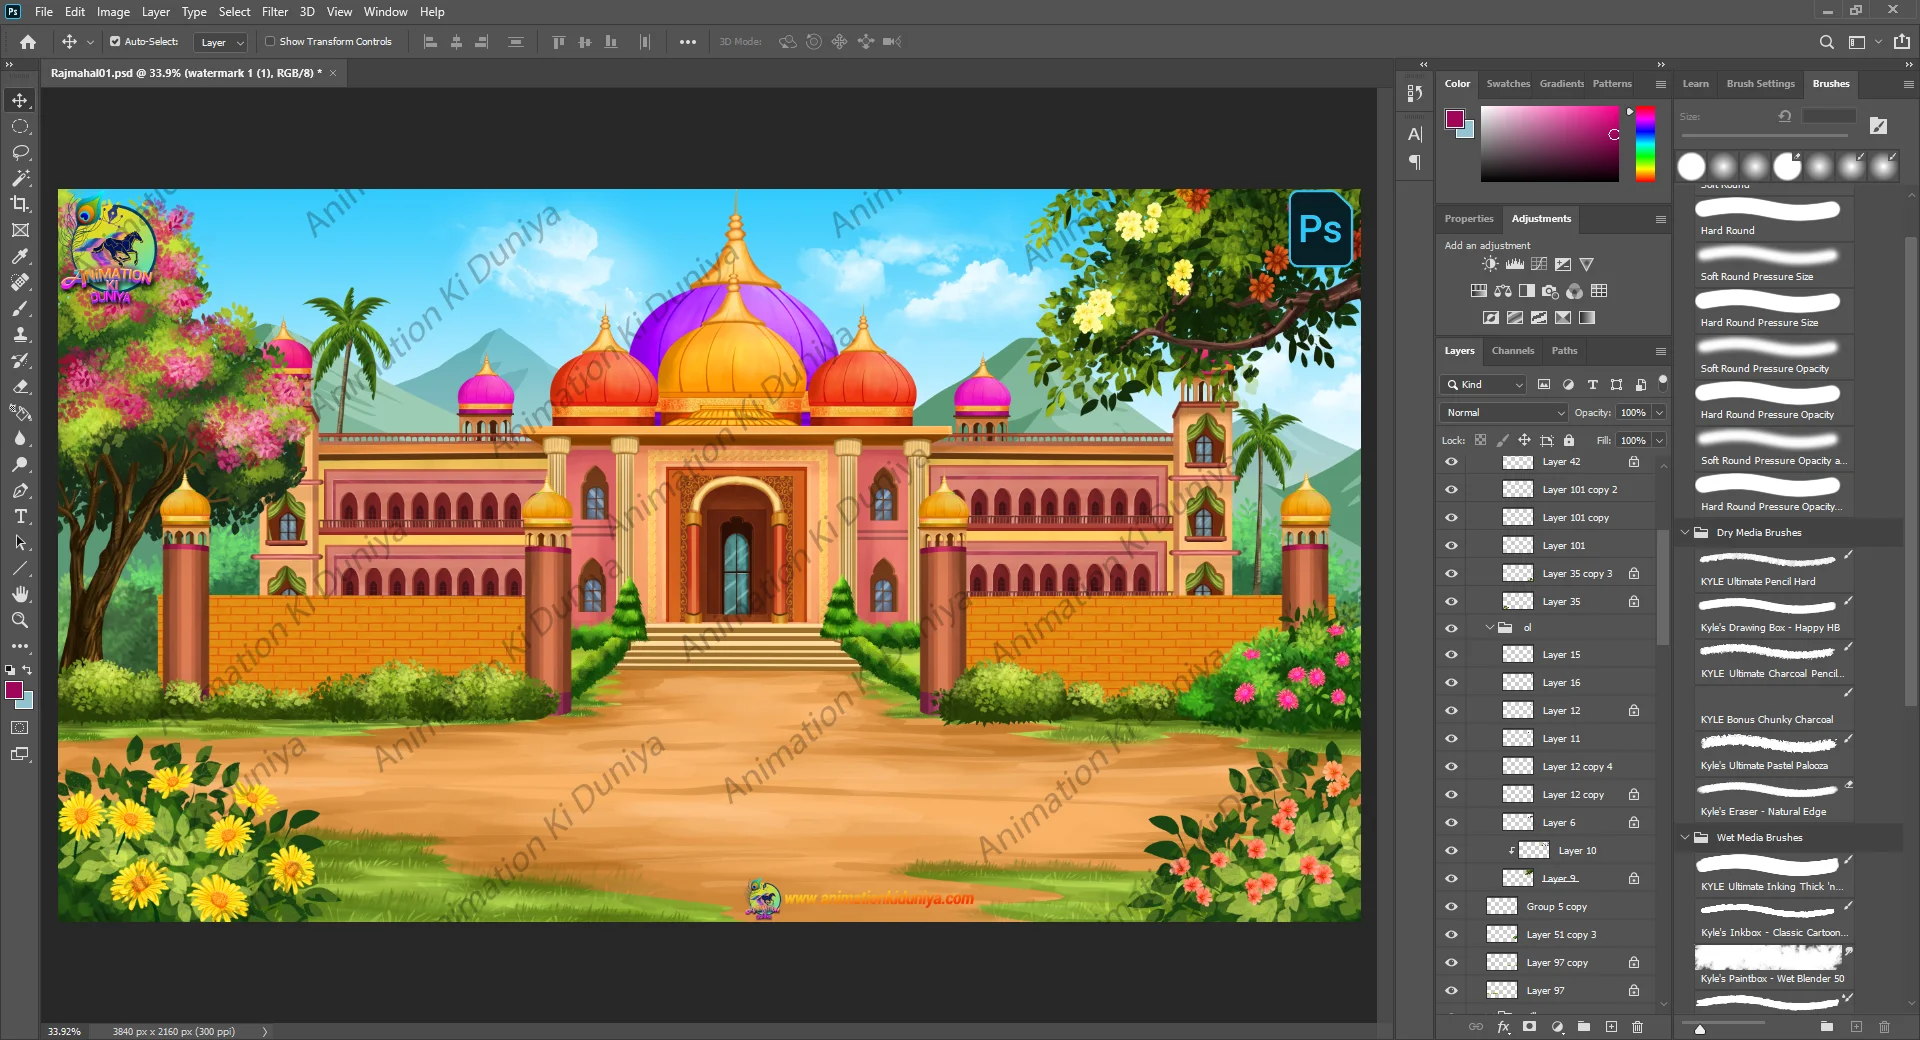Select the Horizontal Type tool
The width and height of the screenshot is (1920, 1040).
20,517
